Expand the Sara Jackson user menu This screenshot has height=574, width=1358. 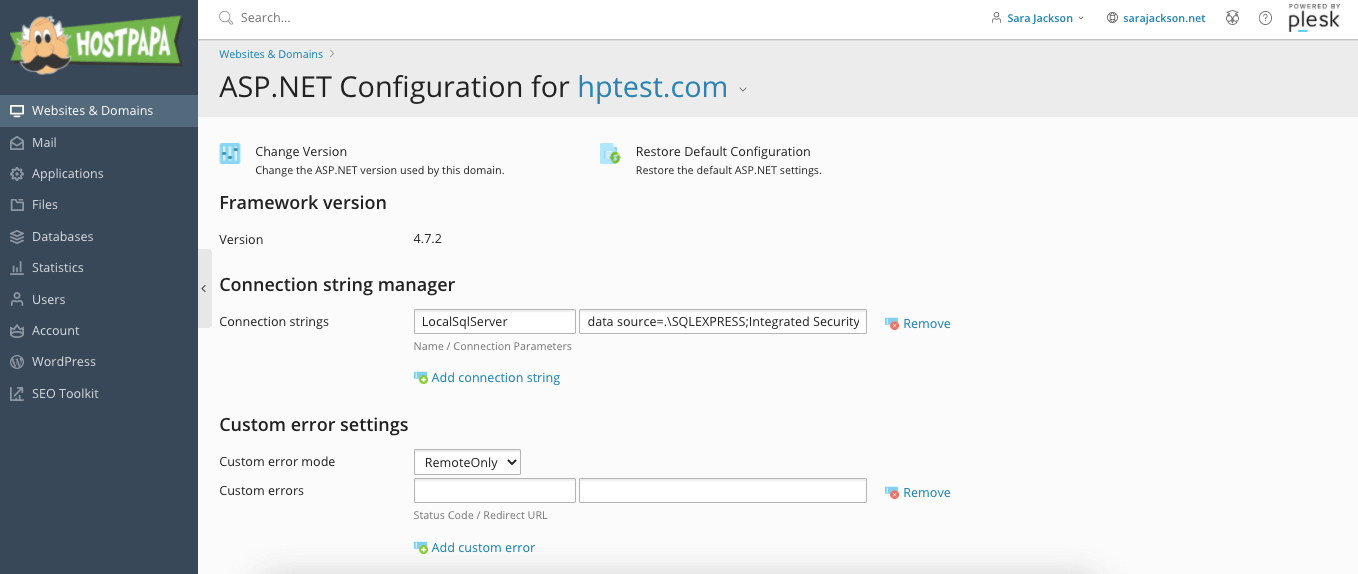1037,18
